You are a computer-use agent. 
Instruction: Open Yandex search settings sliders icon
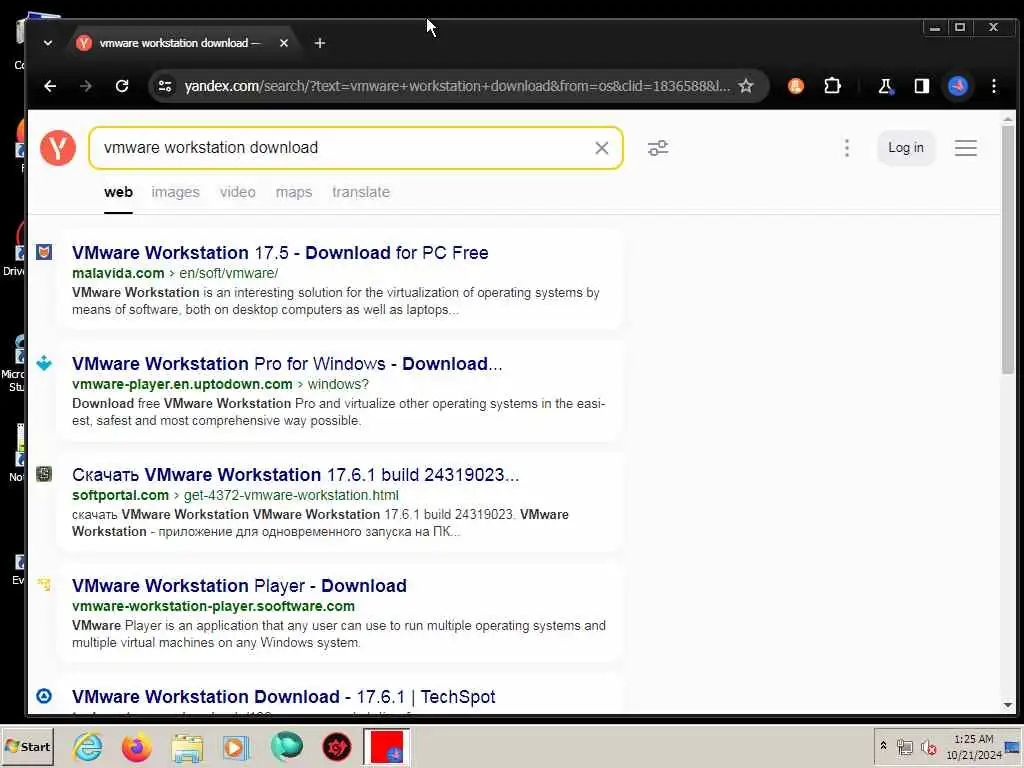point(658,148)
